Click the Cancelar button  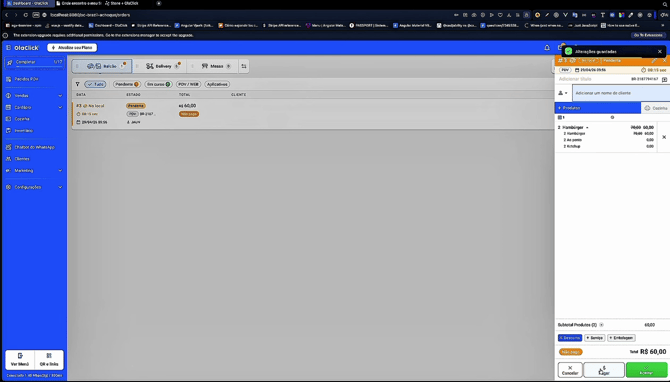570,370
